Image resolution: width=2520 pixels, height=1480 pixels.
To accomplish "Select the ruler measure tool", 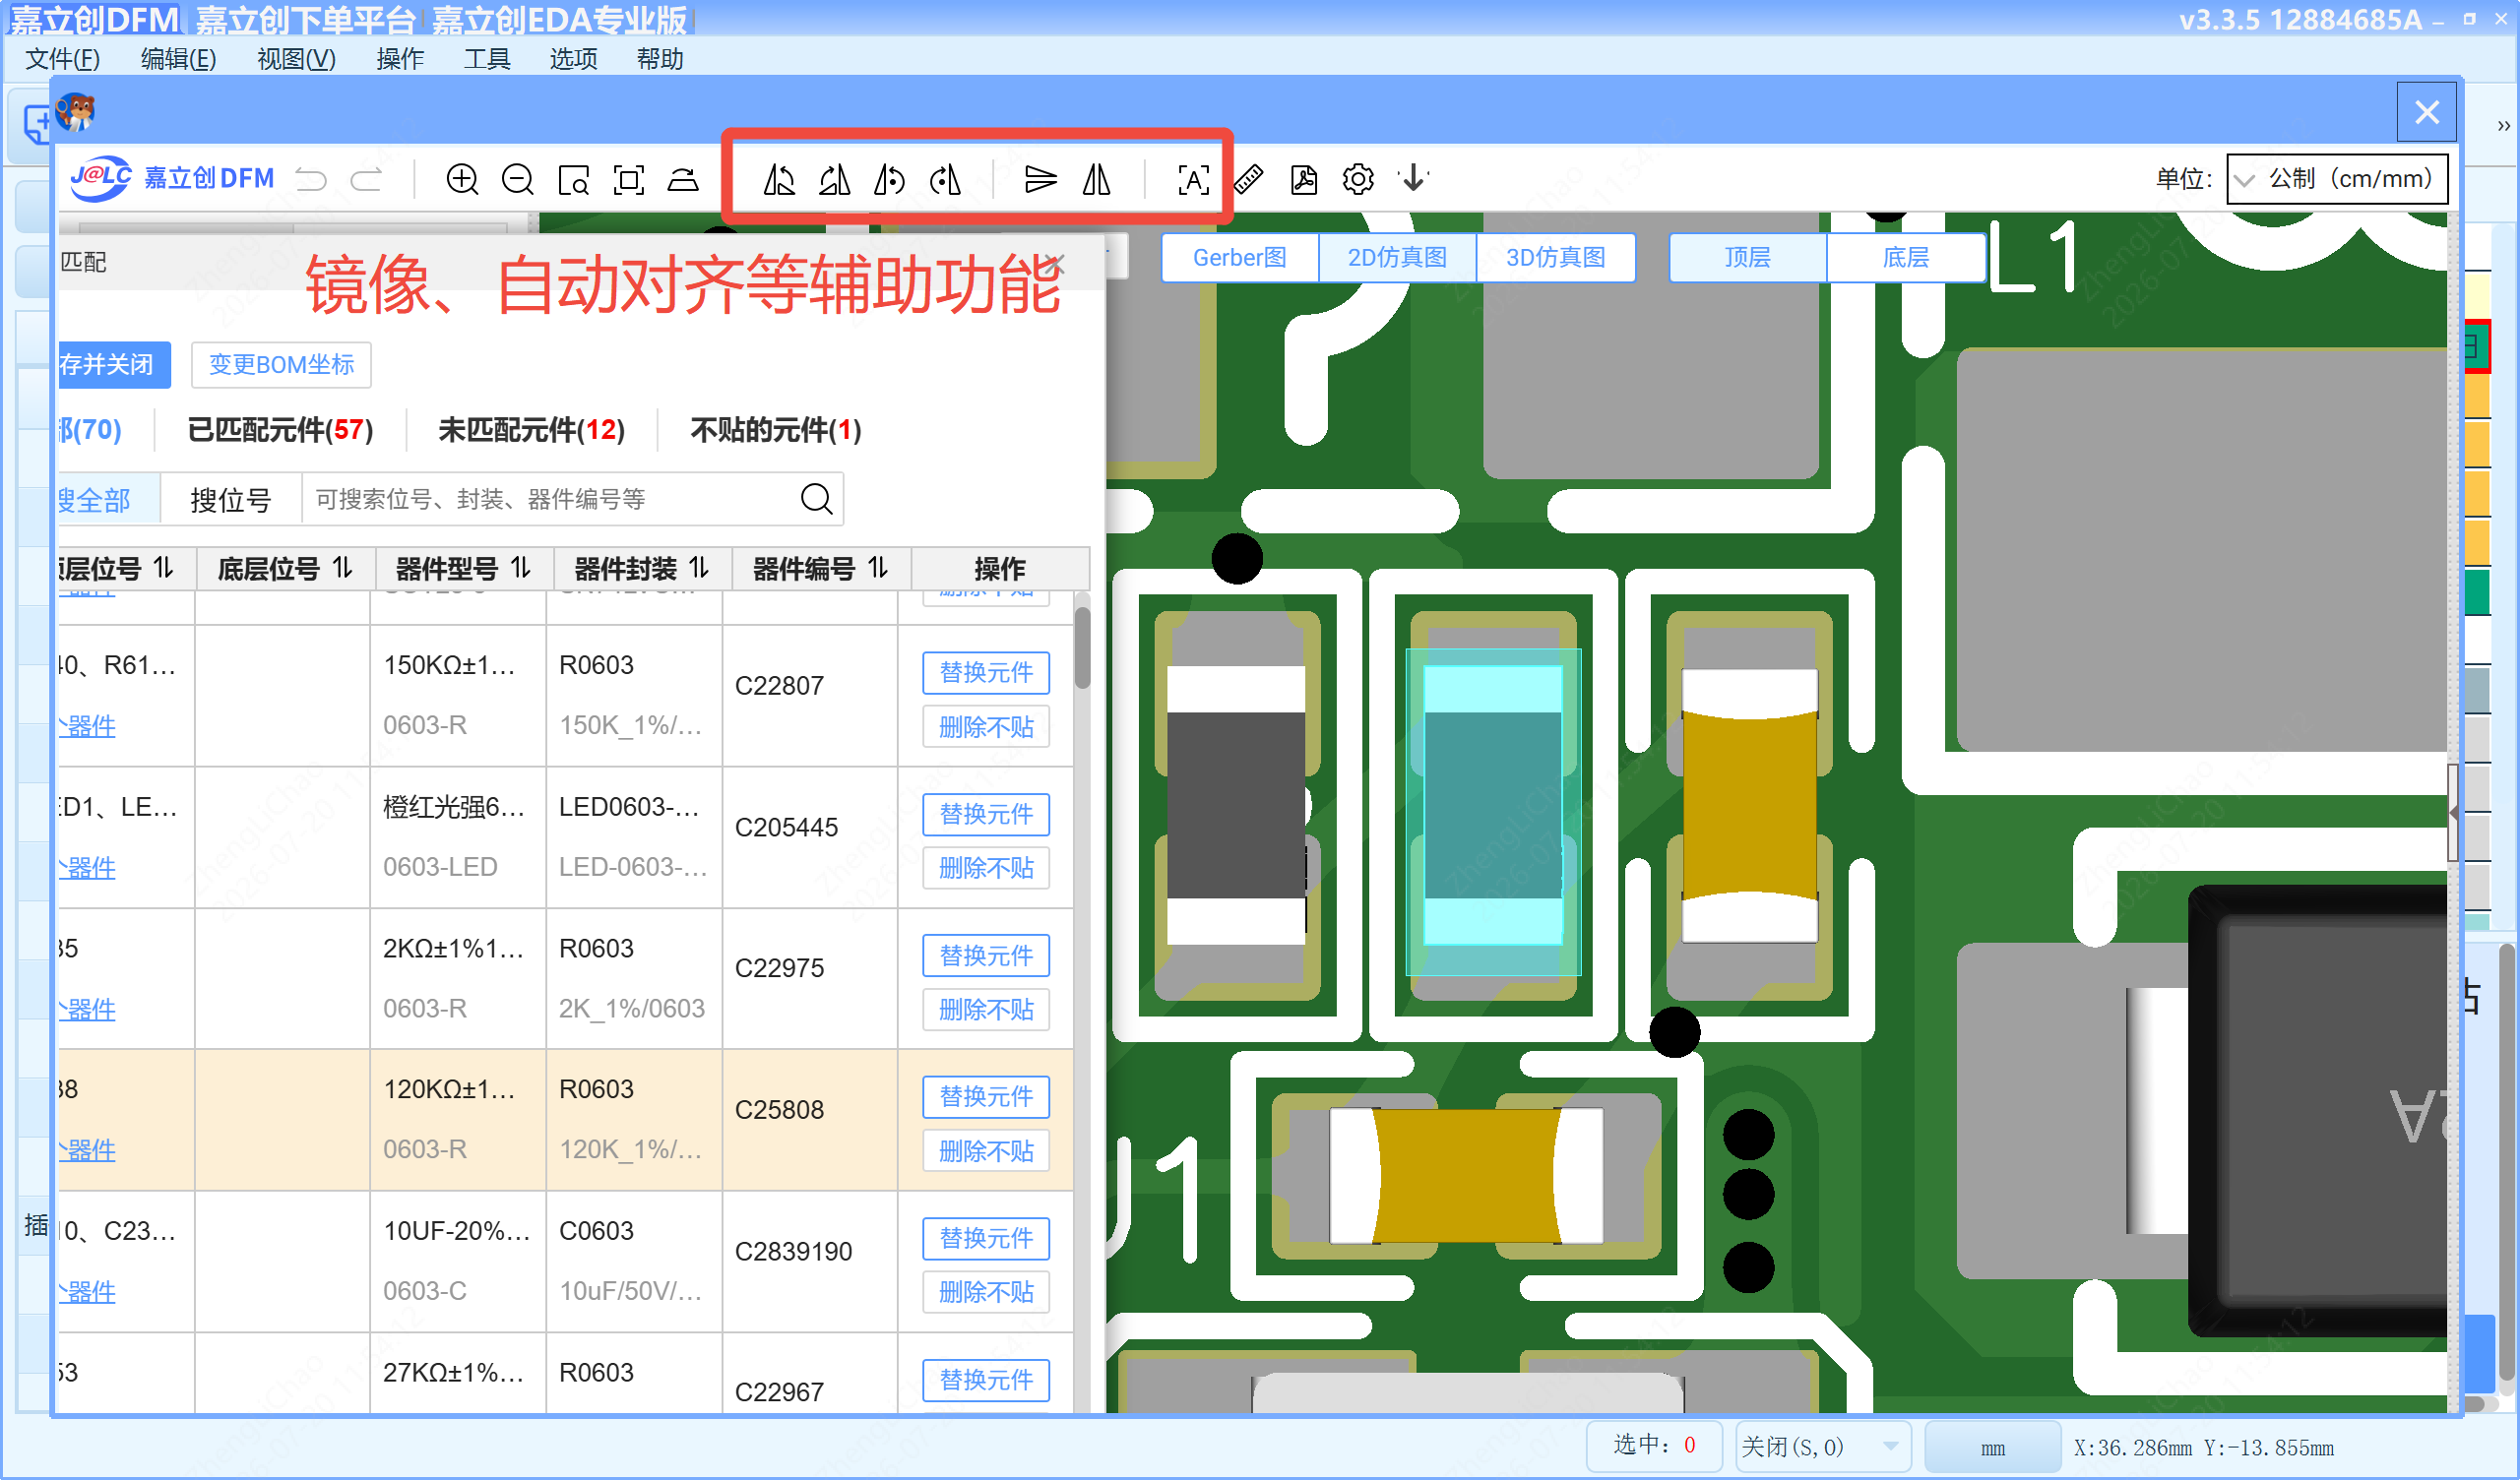I will [1249, 180].
